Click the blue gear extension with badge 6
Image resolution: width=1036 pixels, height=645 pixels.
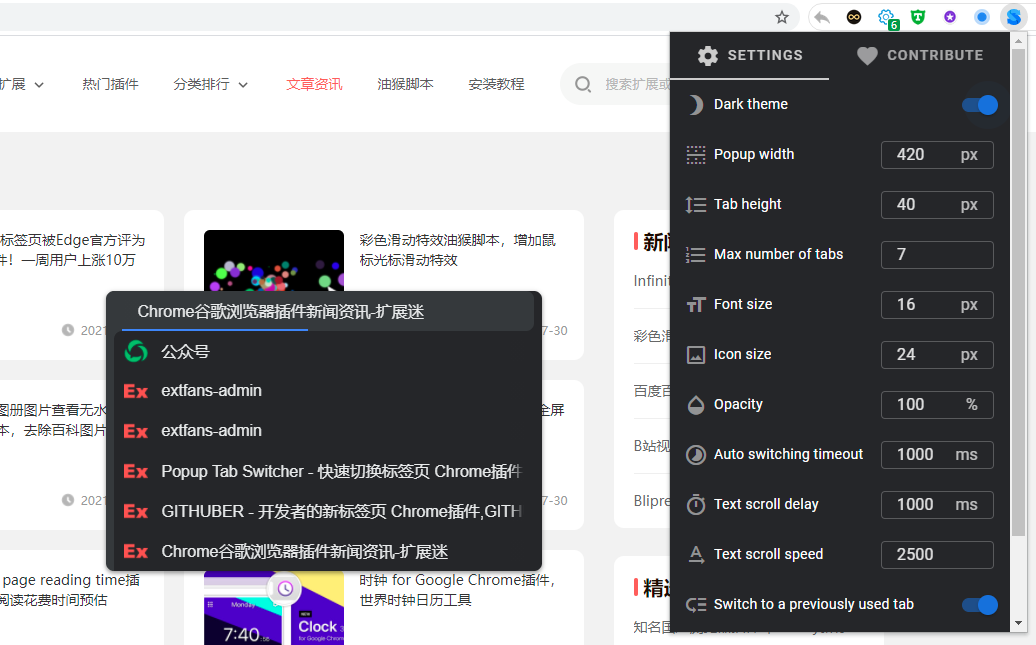(x=886, y=17)
